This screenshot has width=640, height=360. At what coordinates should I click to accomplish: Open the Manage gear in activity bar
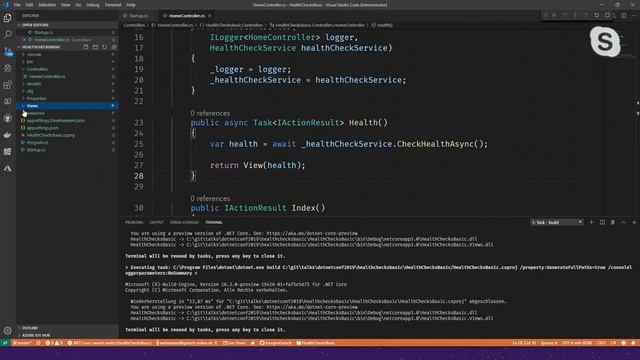[x=7, y=331]
